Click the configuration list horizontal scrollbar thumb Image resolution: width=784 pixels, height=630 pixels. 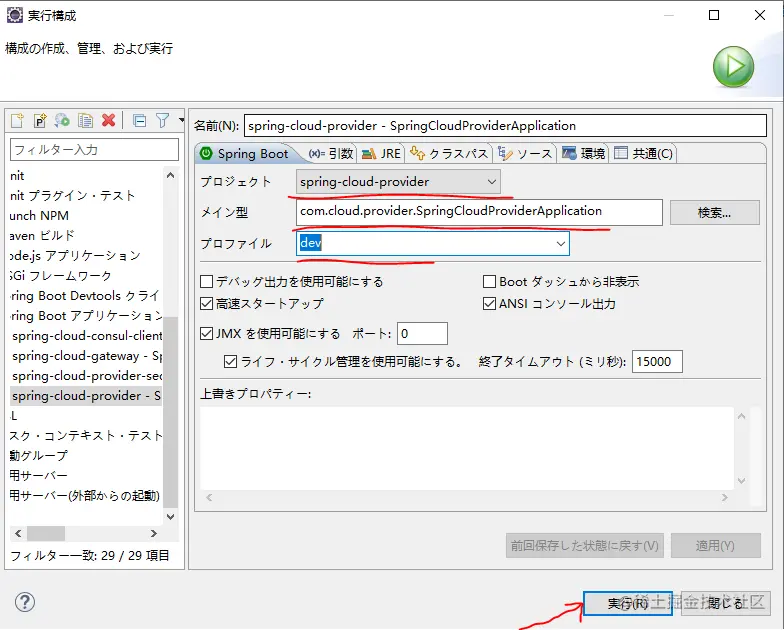click(x=46, y=534)
